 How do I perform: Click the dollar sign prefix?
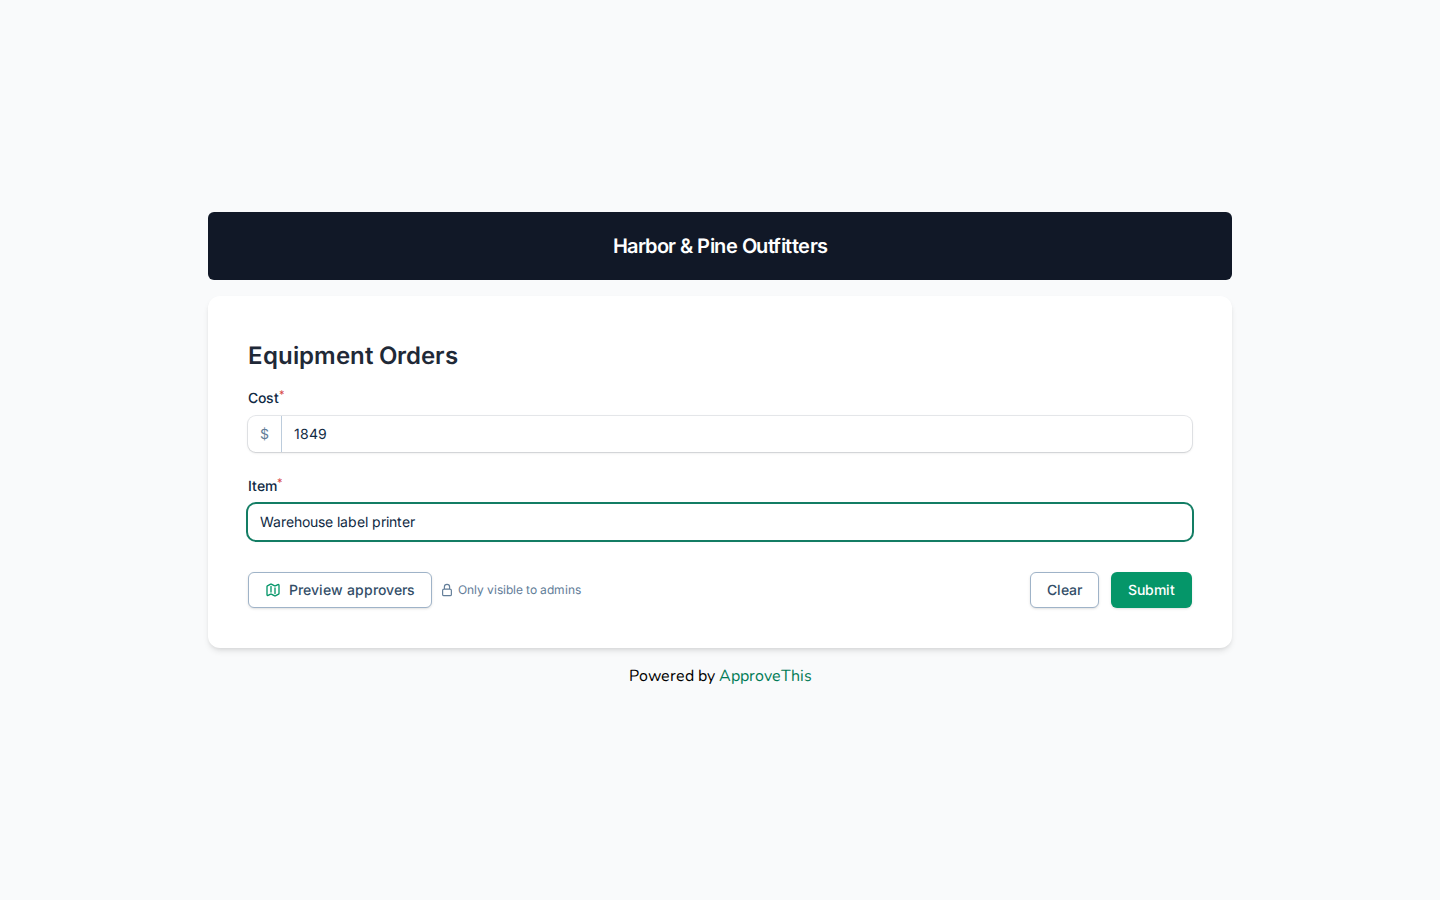pos(265,434)
